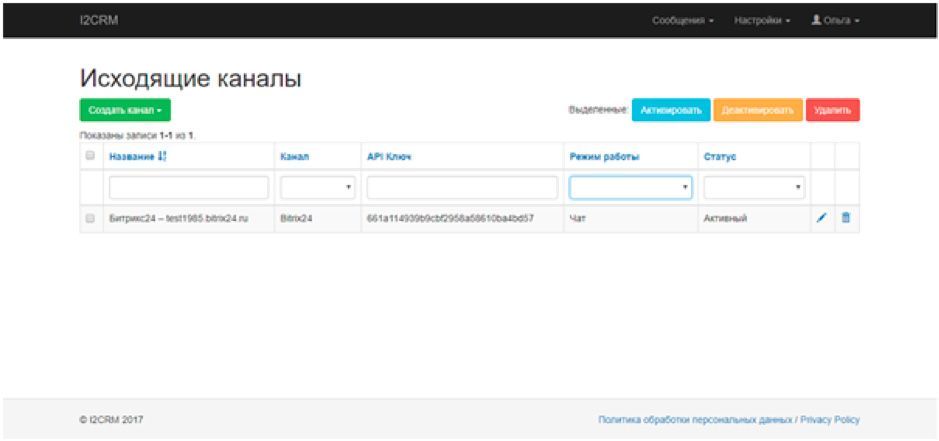
Task: Click the sort icon next to Название
Action: (x=162, y=157)
